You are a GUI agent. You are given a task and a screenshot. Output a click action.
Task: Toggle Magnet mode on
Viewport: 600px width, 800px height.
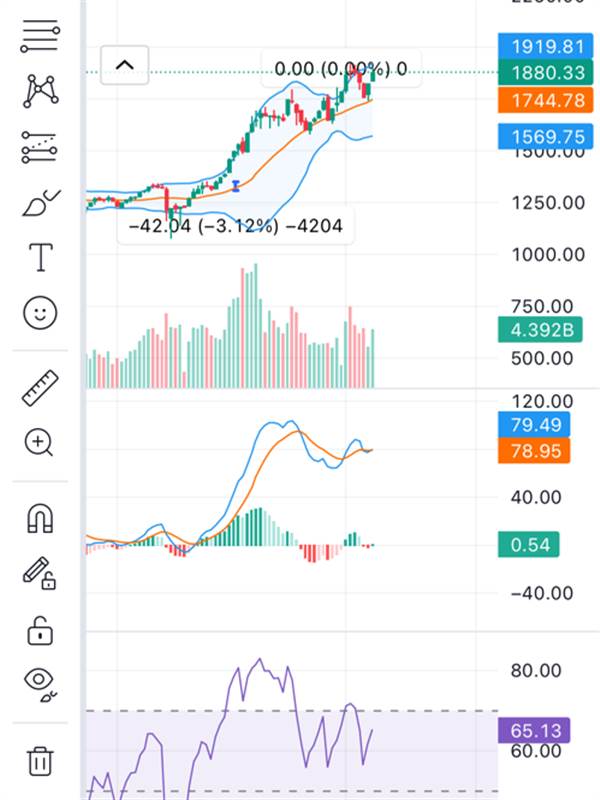click(x=40, y=518)
